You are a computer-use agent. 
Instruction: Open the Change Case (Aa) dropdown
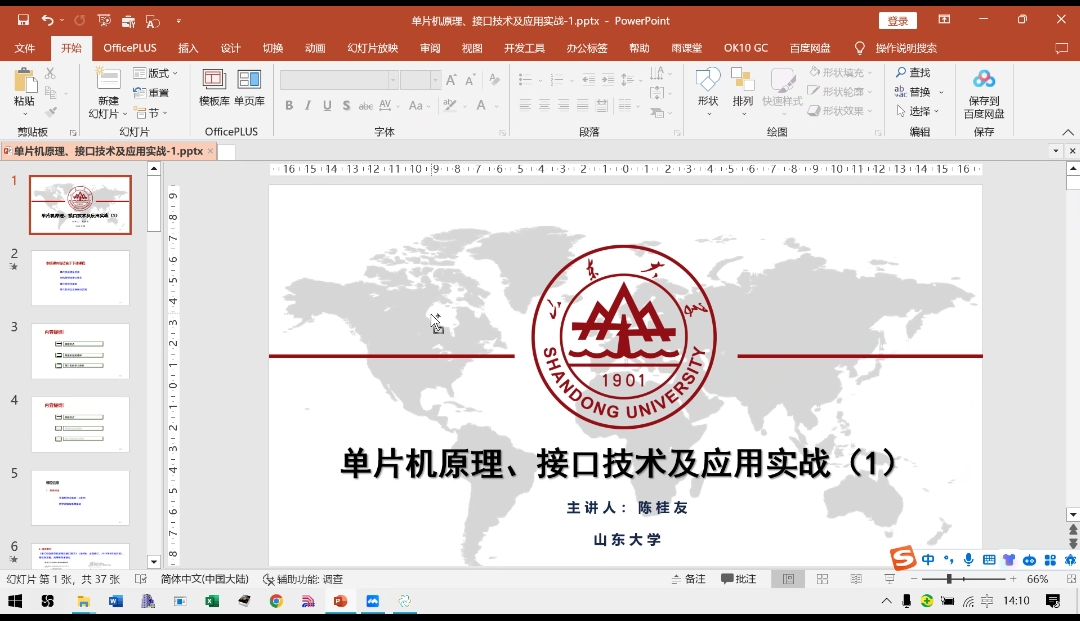[419, 105]
